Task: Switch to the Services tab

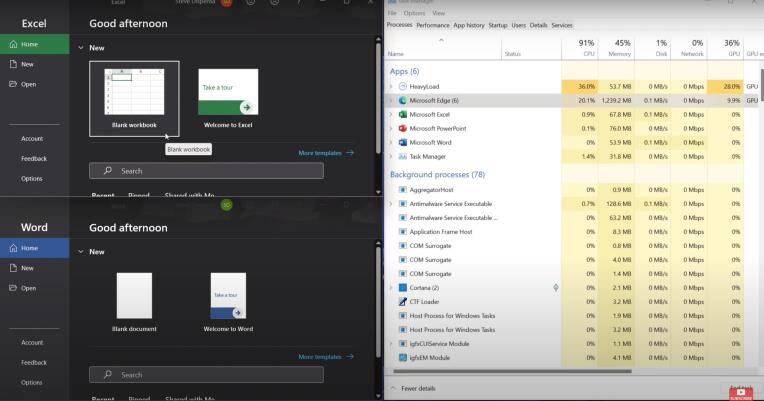Action: (562, 25)
